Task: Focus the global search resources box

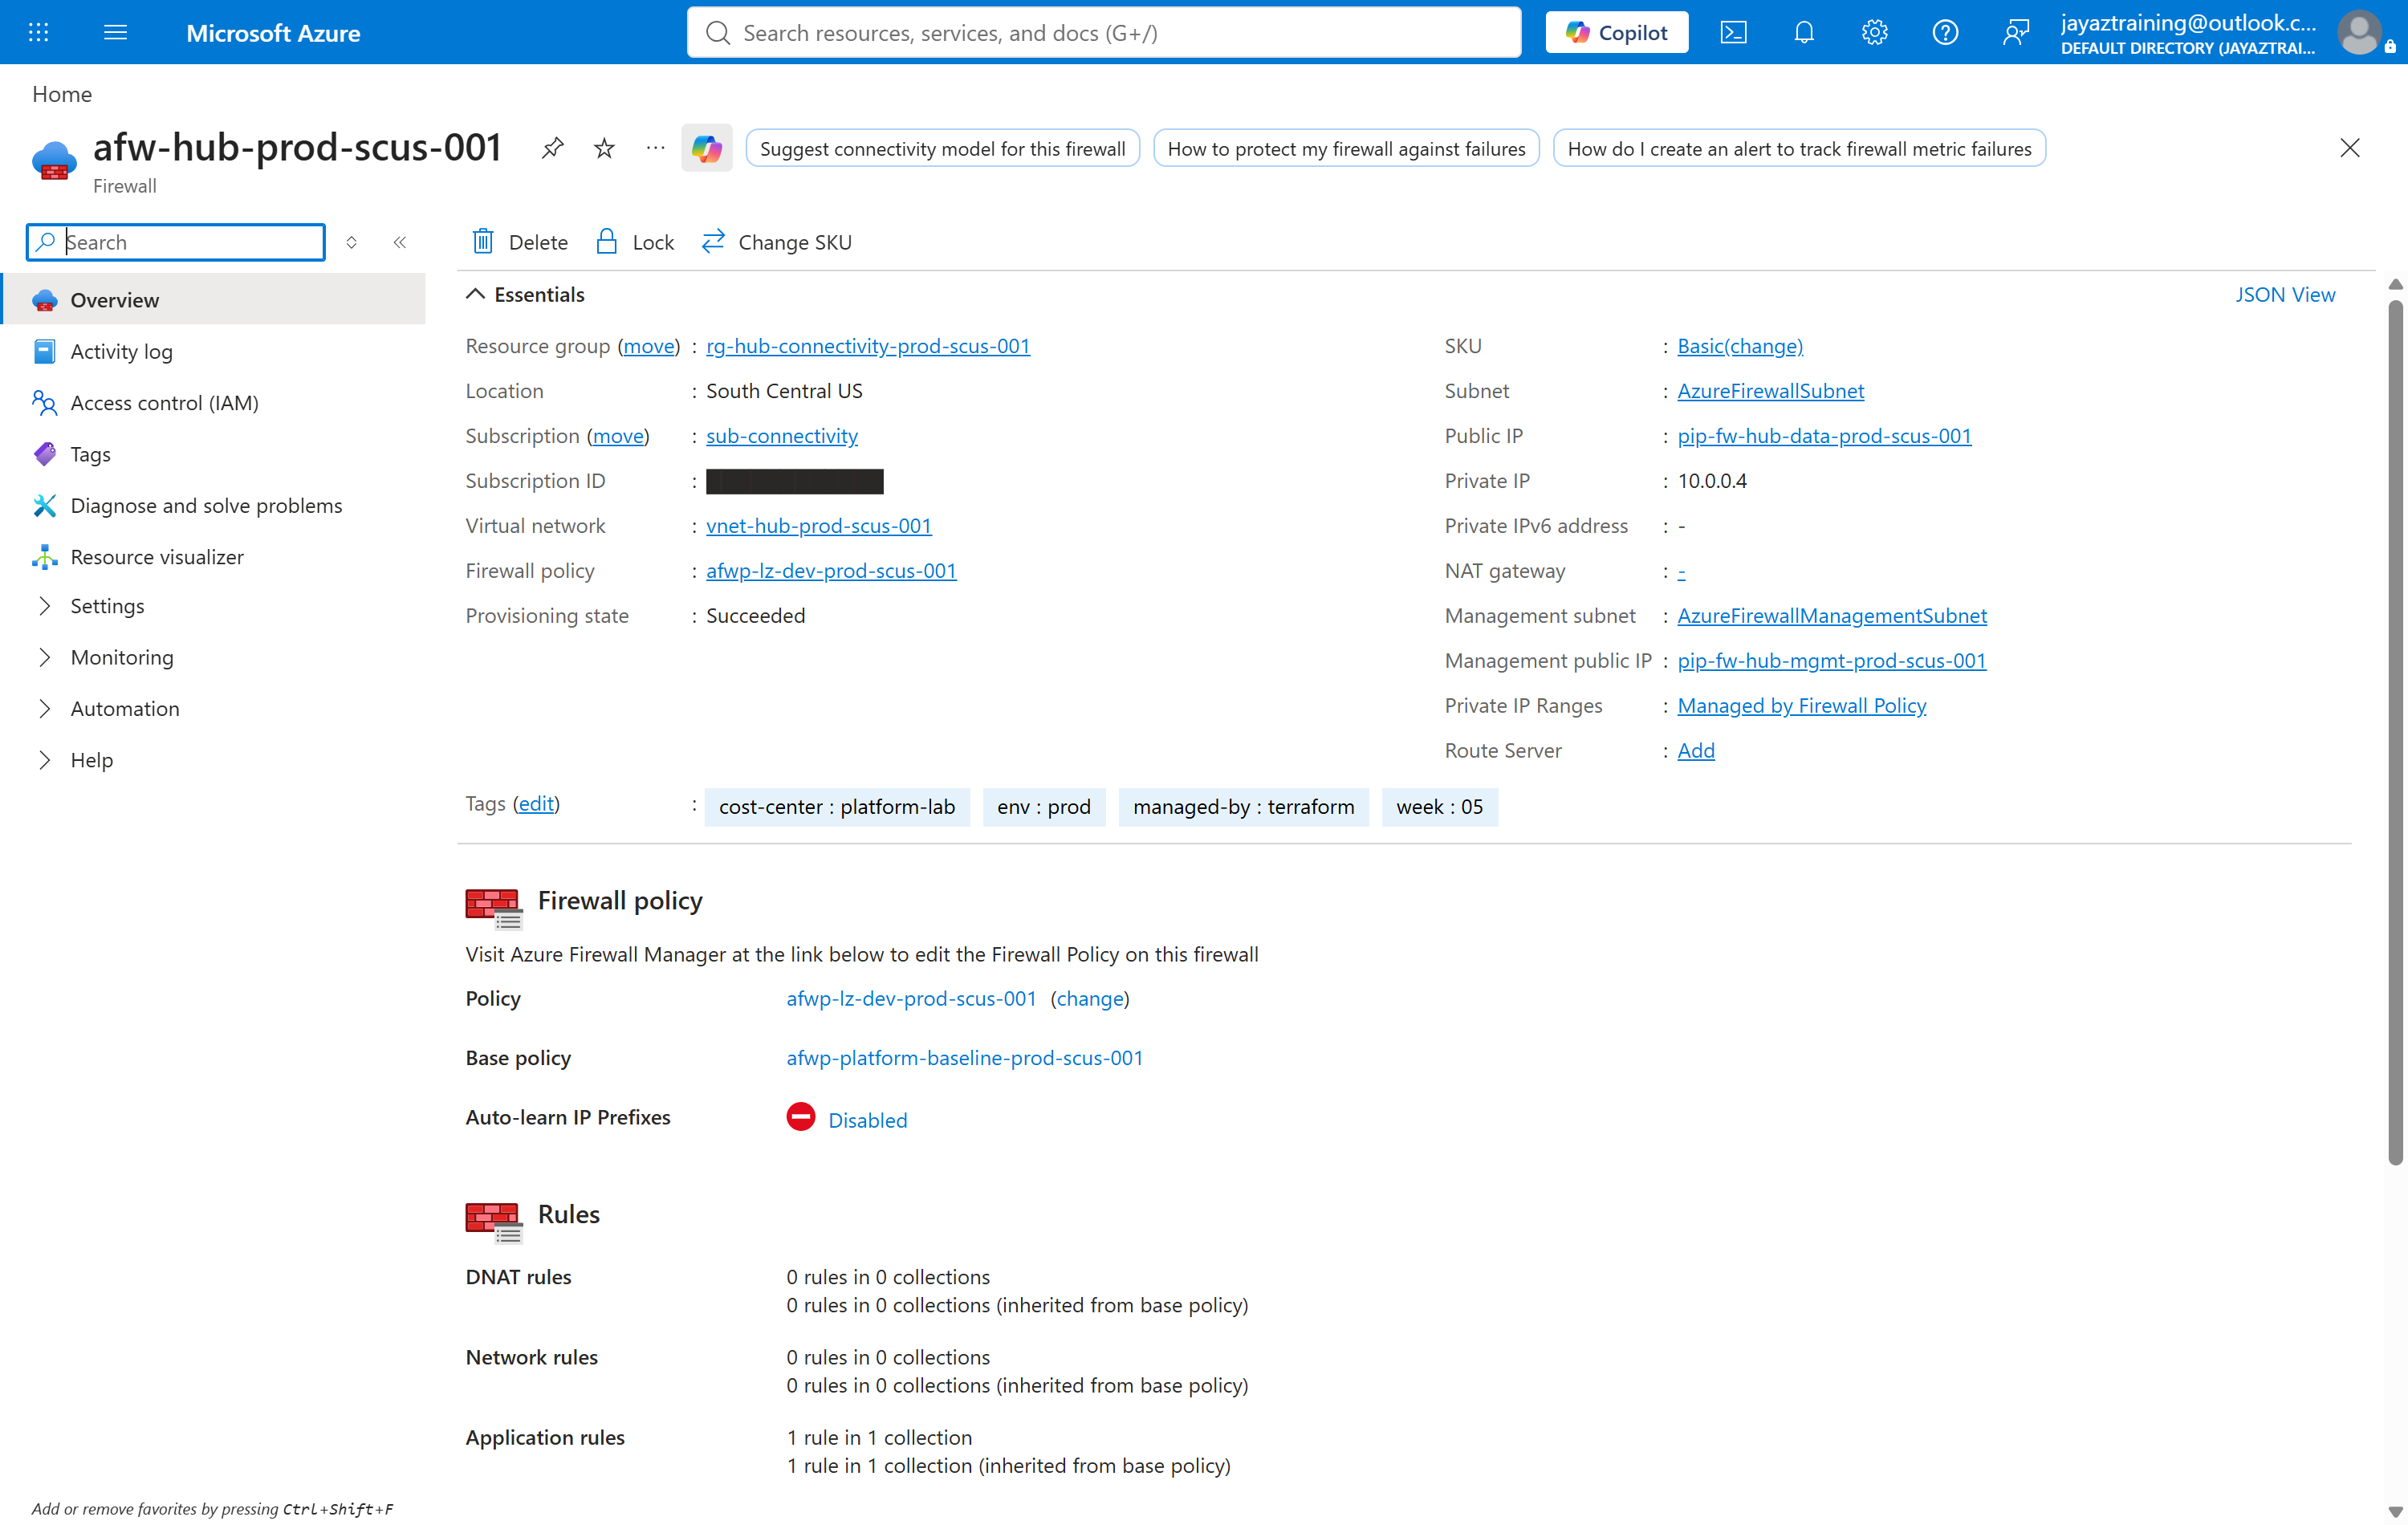Action: point(1104,33)
